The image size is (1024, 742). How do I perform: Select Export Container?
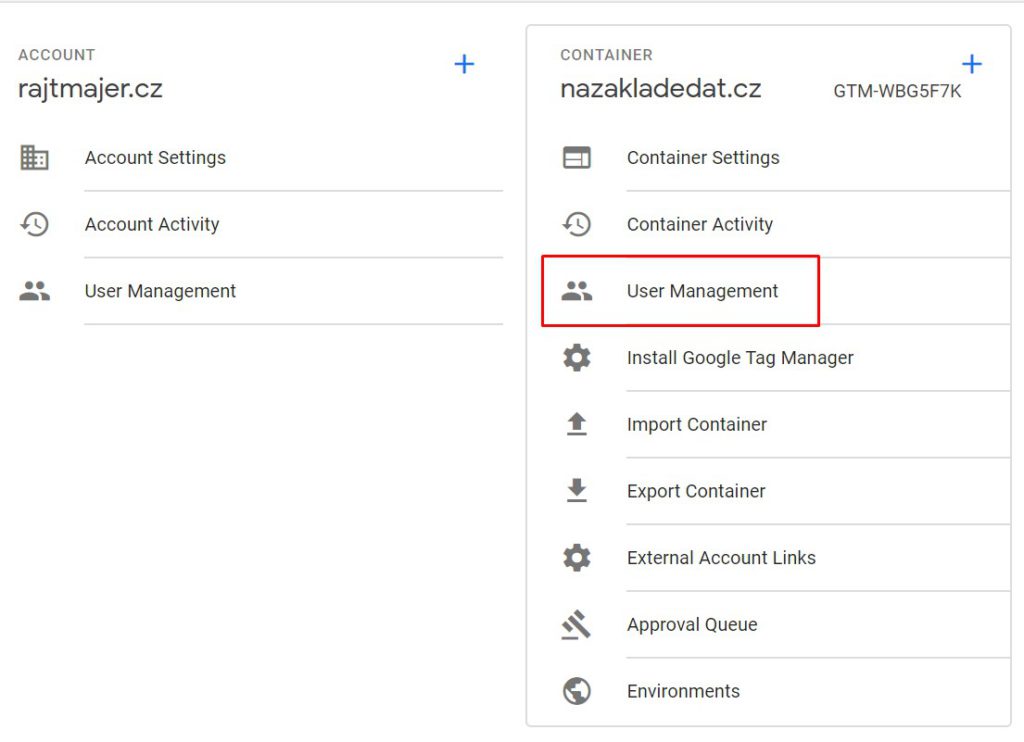[696, 491]
